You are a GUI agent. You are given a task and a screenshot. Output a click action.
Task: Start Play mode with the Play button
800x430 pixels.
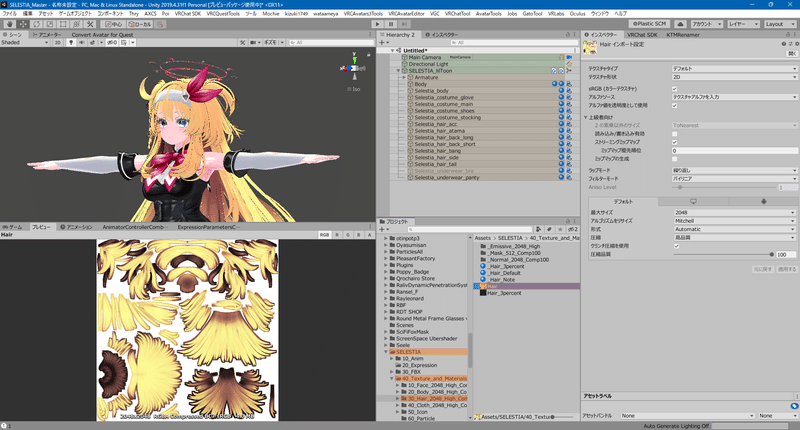(378, 24)
